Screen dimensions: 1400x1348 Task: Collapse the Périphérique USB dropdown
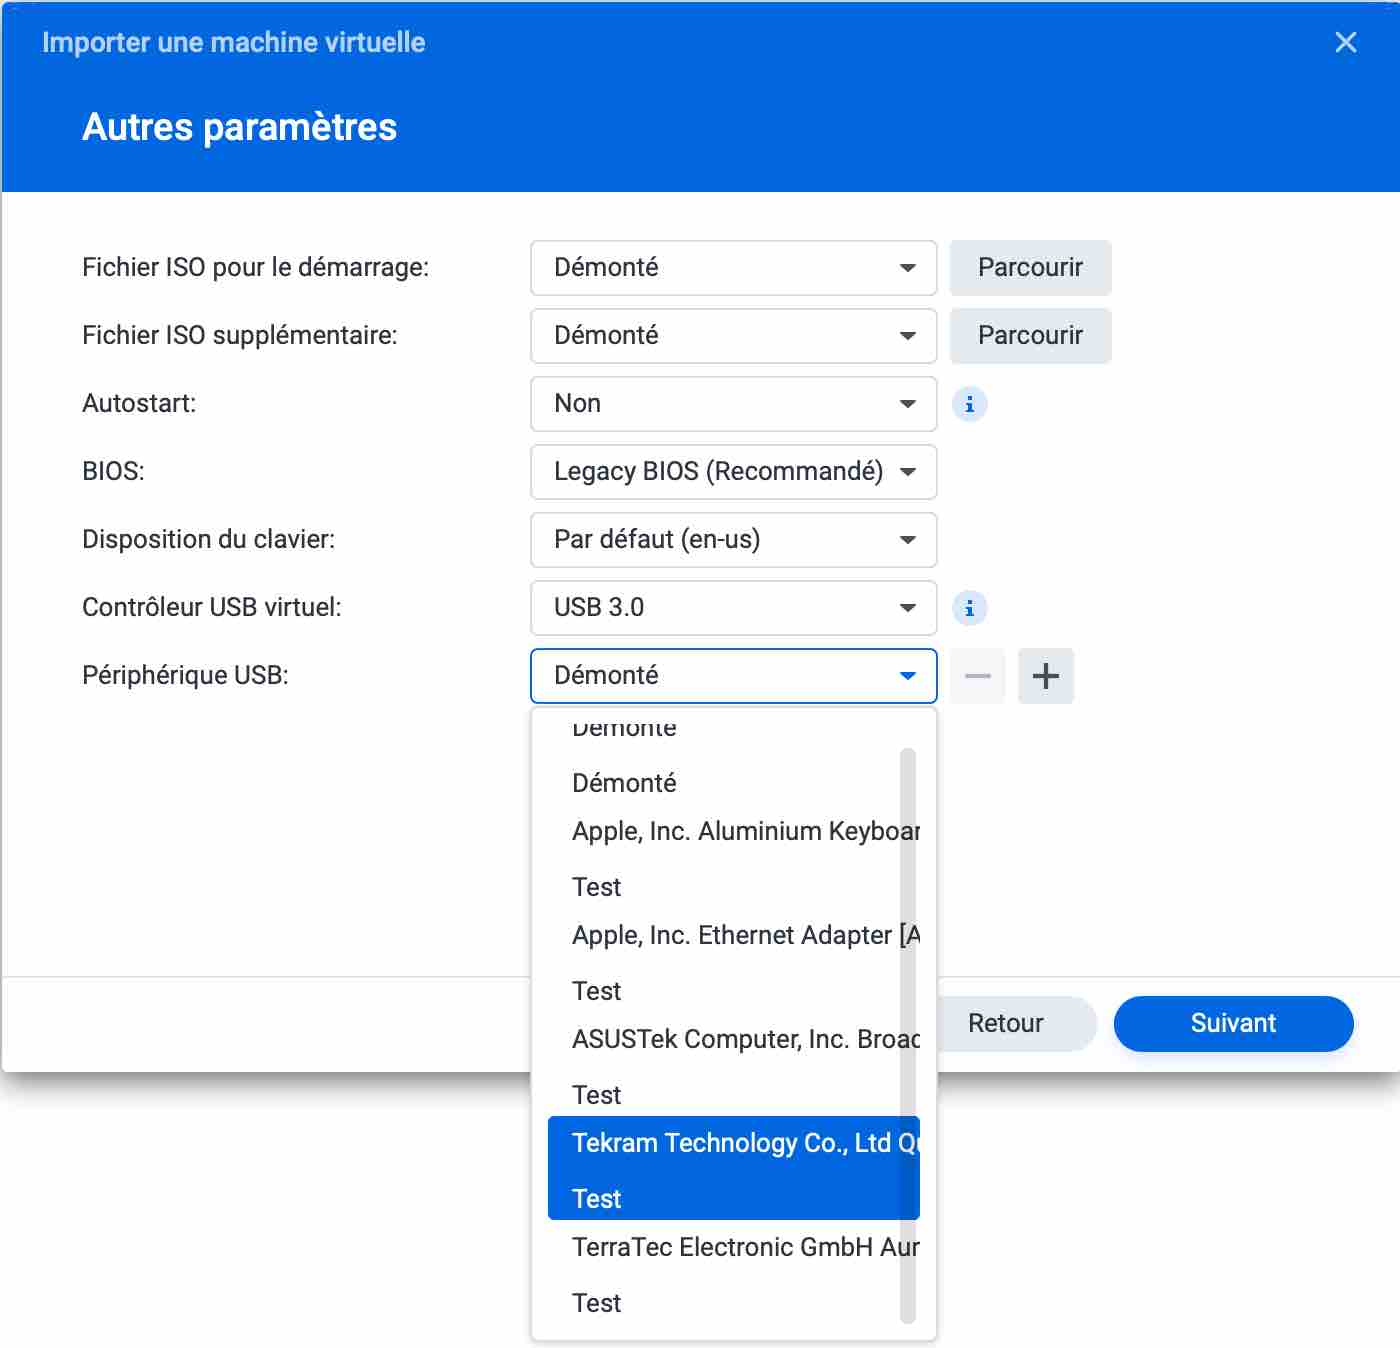pos(733,676)
